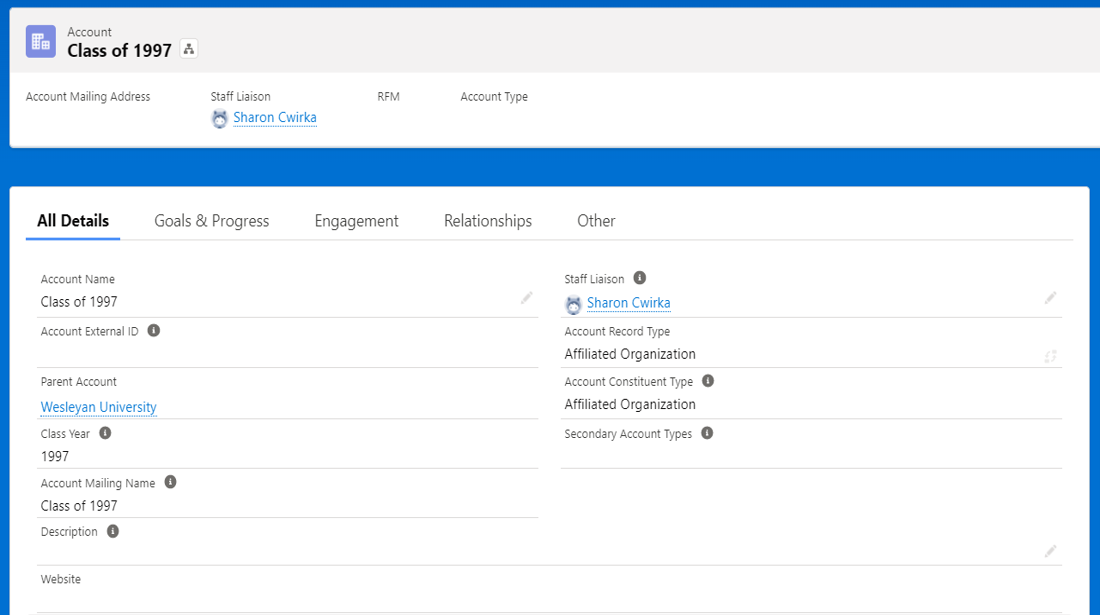This screenshot has height=615, width=1100.
Task: Open the Wesleyan University parent account link
Action: pos(99,407)
